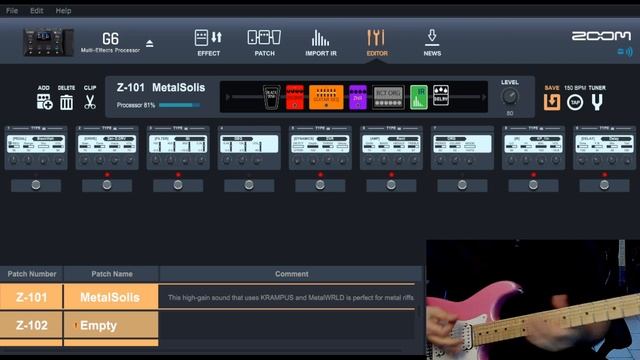Viewport: 640px width, 360px height.
Task: Toggle footswitch of DRIVE unit 2
Action: point(107,185)
